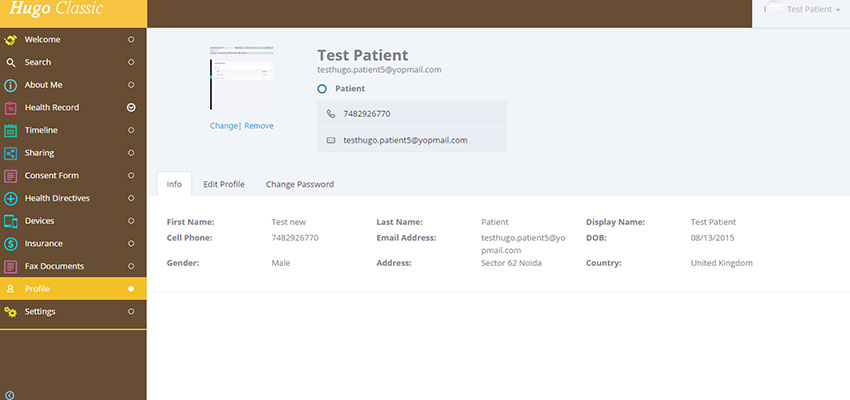Image resolution: width=850 pixels, height=400 pixels.
Task: Click the phone icon beside 7482926770
Action: coord(331,114)
